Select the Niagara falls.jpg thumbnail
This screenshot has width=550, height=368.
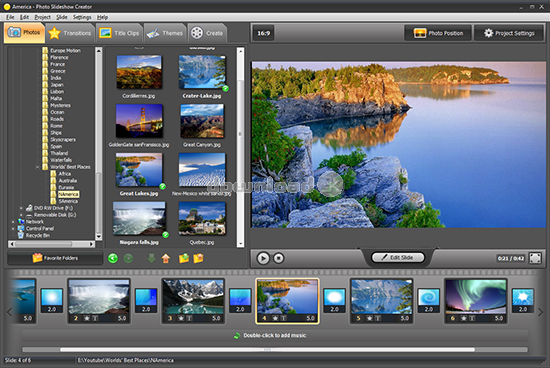(x=139, y=219)
